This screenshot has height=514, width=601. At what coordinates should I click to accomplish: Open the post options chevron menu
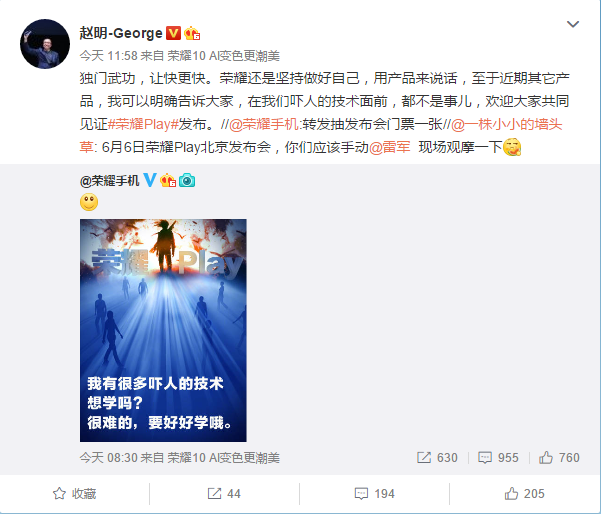point(573,24)
